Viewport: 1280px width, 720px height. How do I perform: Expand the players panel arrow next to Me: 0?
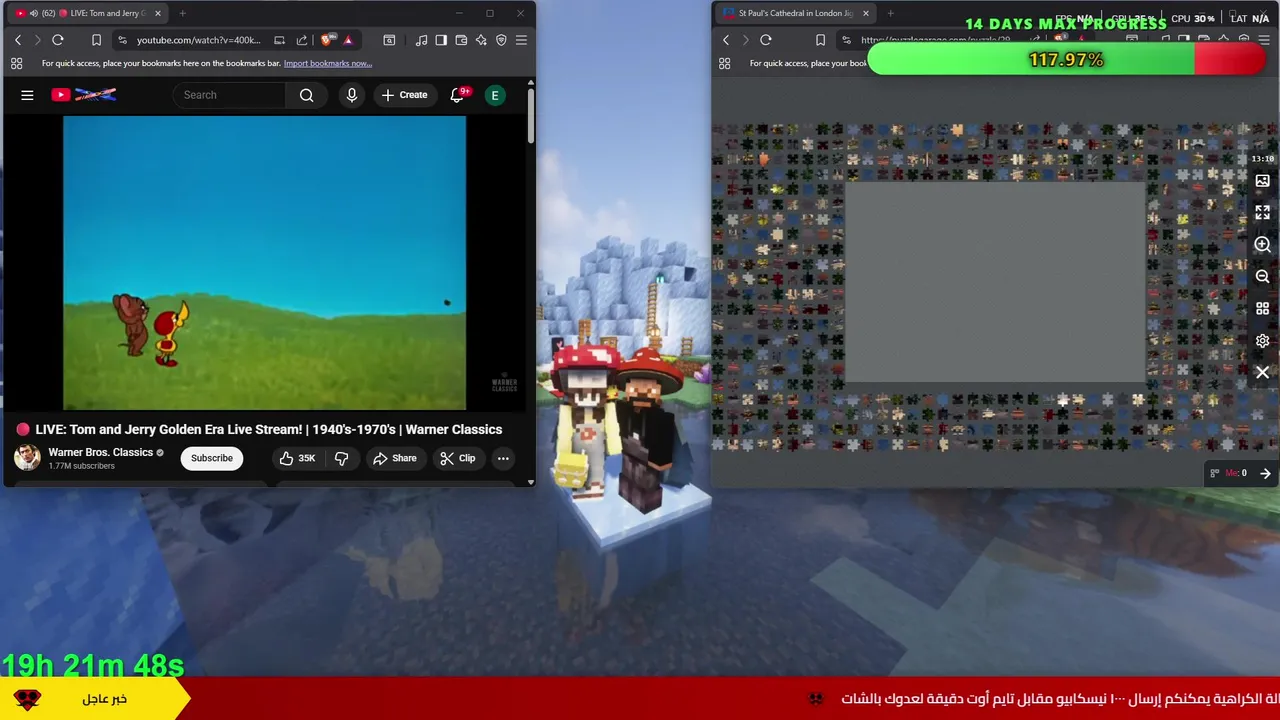tap(1265, 473)
